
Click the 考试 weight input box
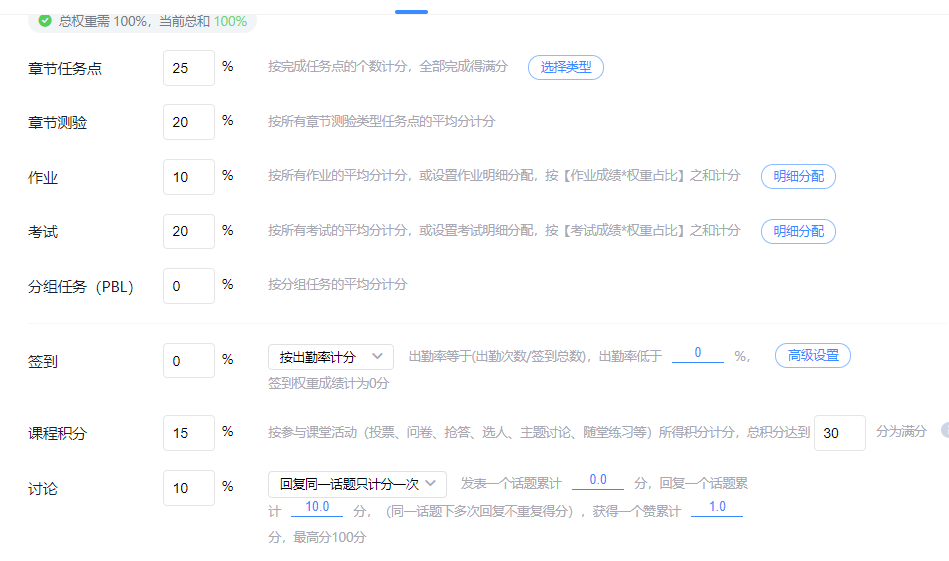click(x=188, y=231)
